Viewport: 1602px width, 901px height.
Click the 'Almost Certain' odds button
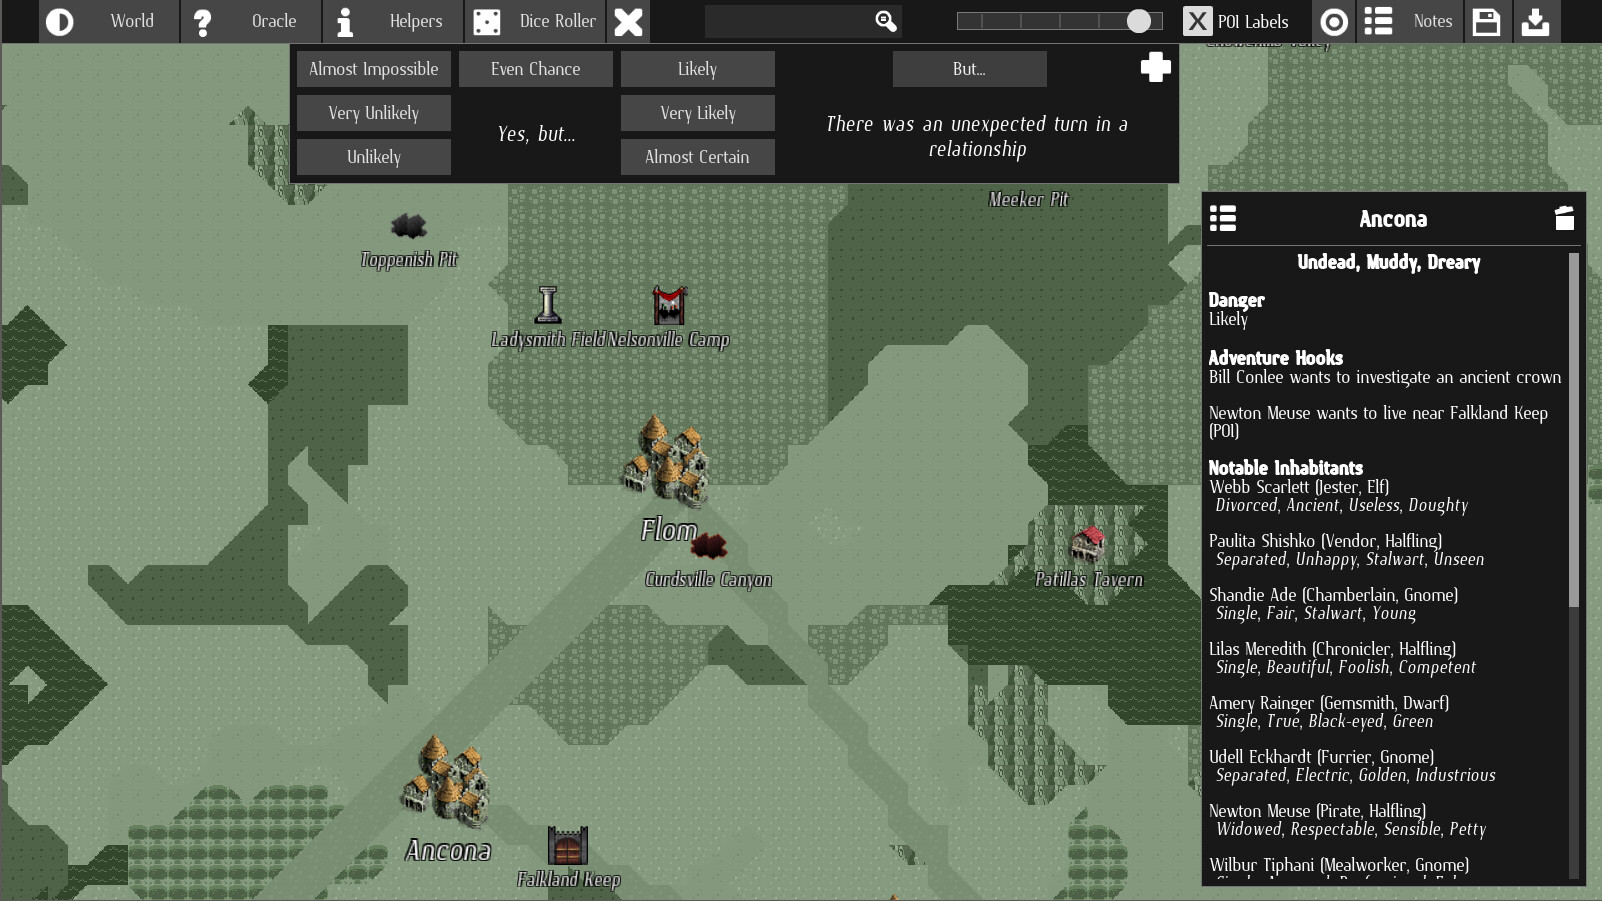pos(697,156)
